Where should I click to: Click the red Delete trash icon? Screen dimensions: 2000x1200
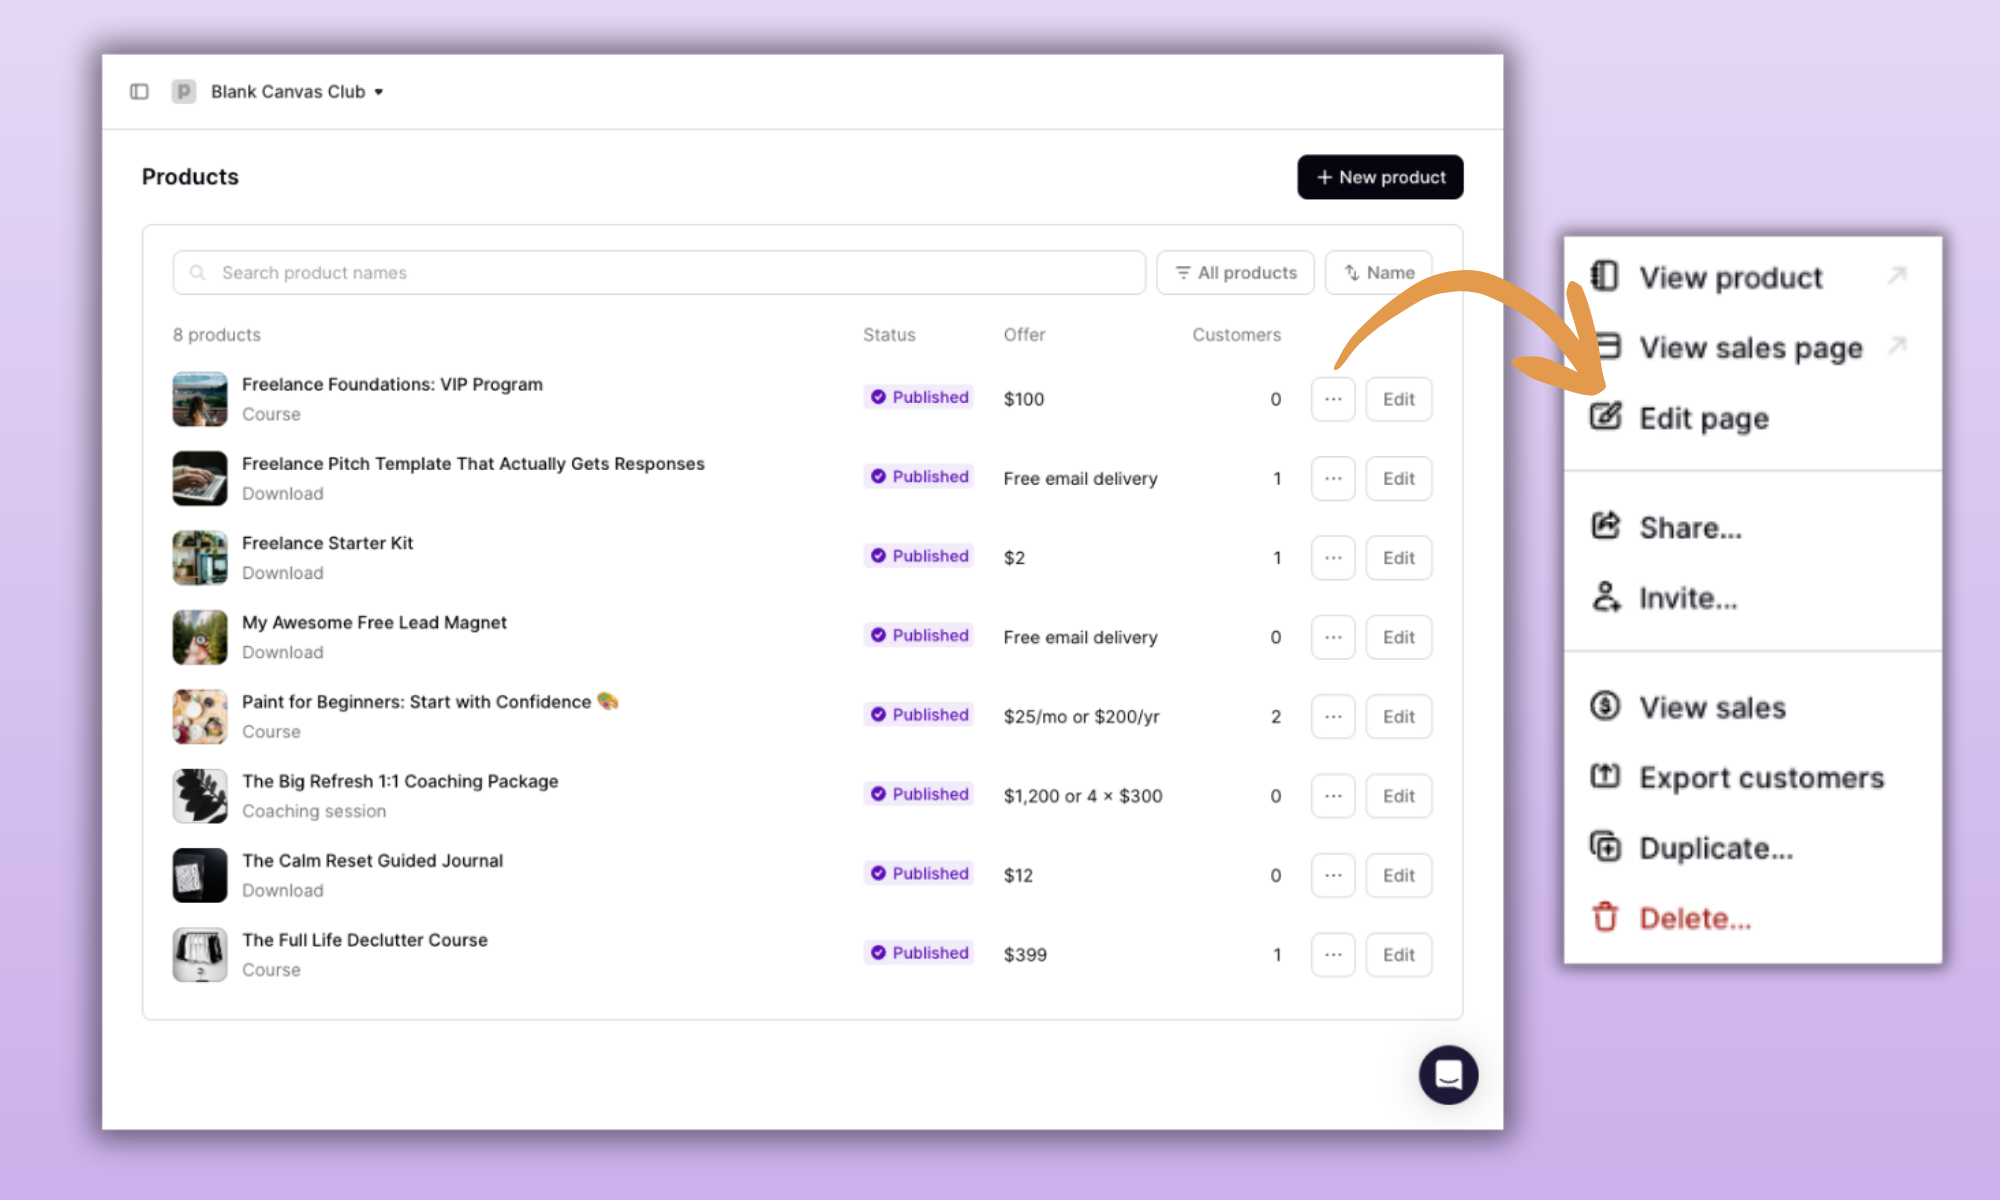1606,917
